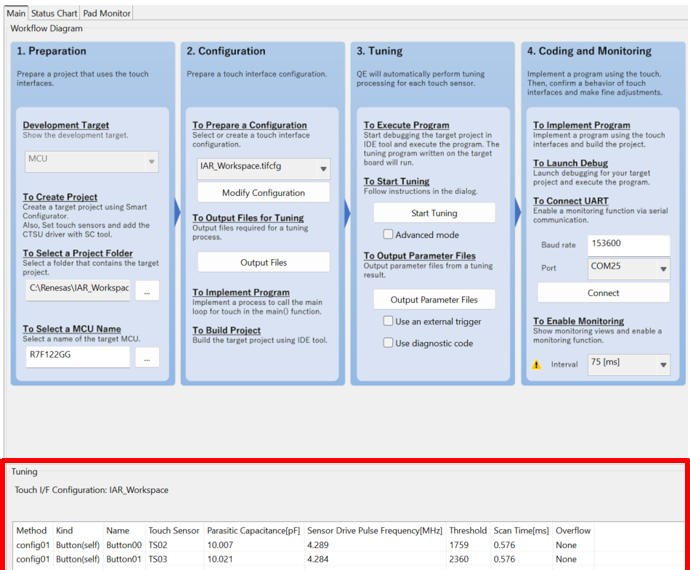Switch to the Status Chart tab
The image size is (690, 570).
point(54,14)
